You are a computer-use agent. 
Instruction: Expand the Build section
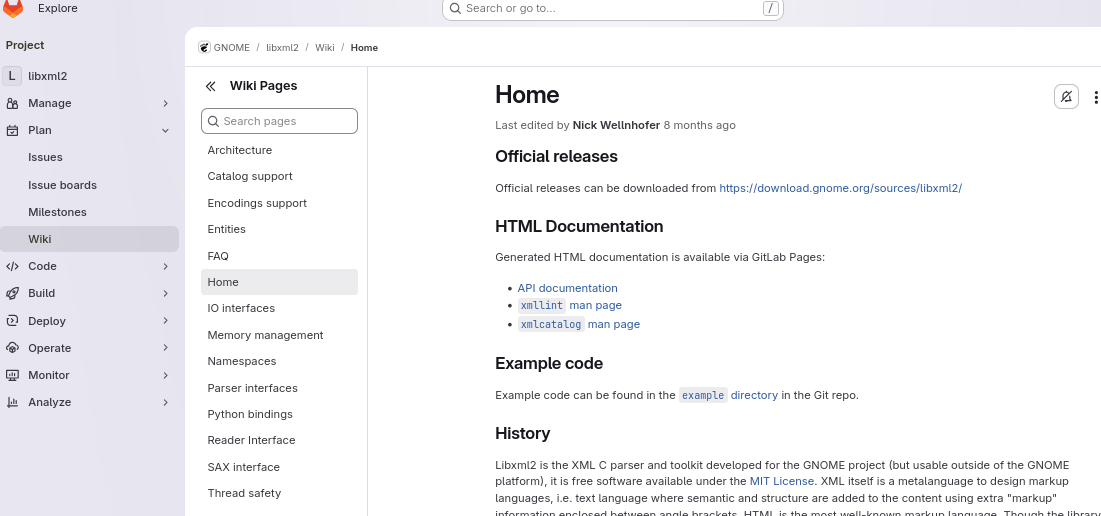click(166, 293)
